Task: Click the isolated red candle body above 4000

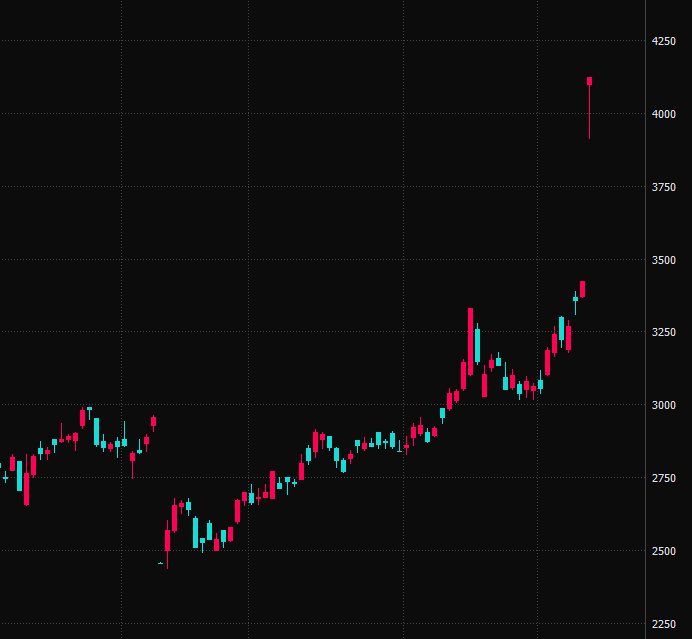Action: [x=590, y=81]
